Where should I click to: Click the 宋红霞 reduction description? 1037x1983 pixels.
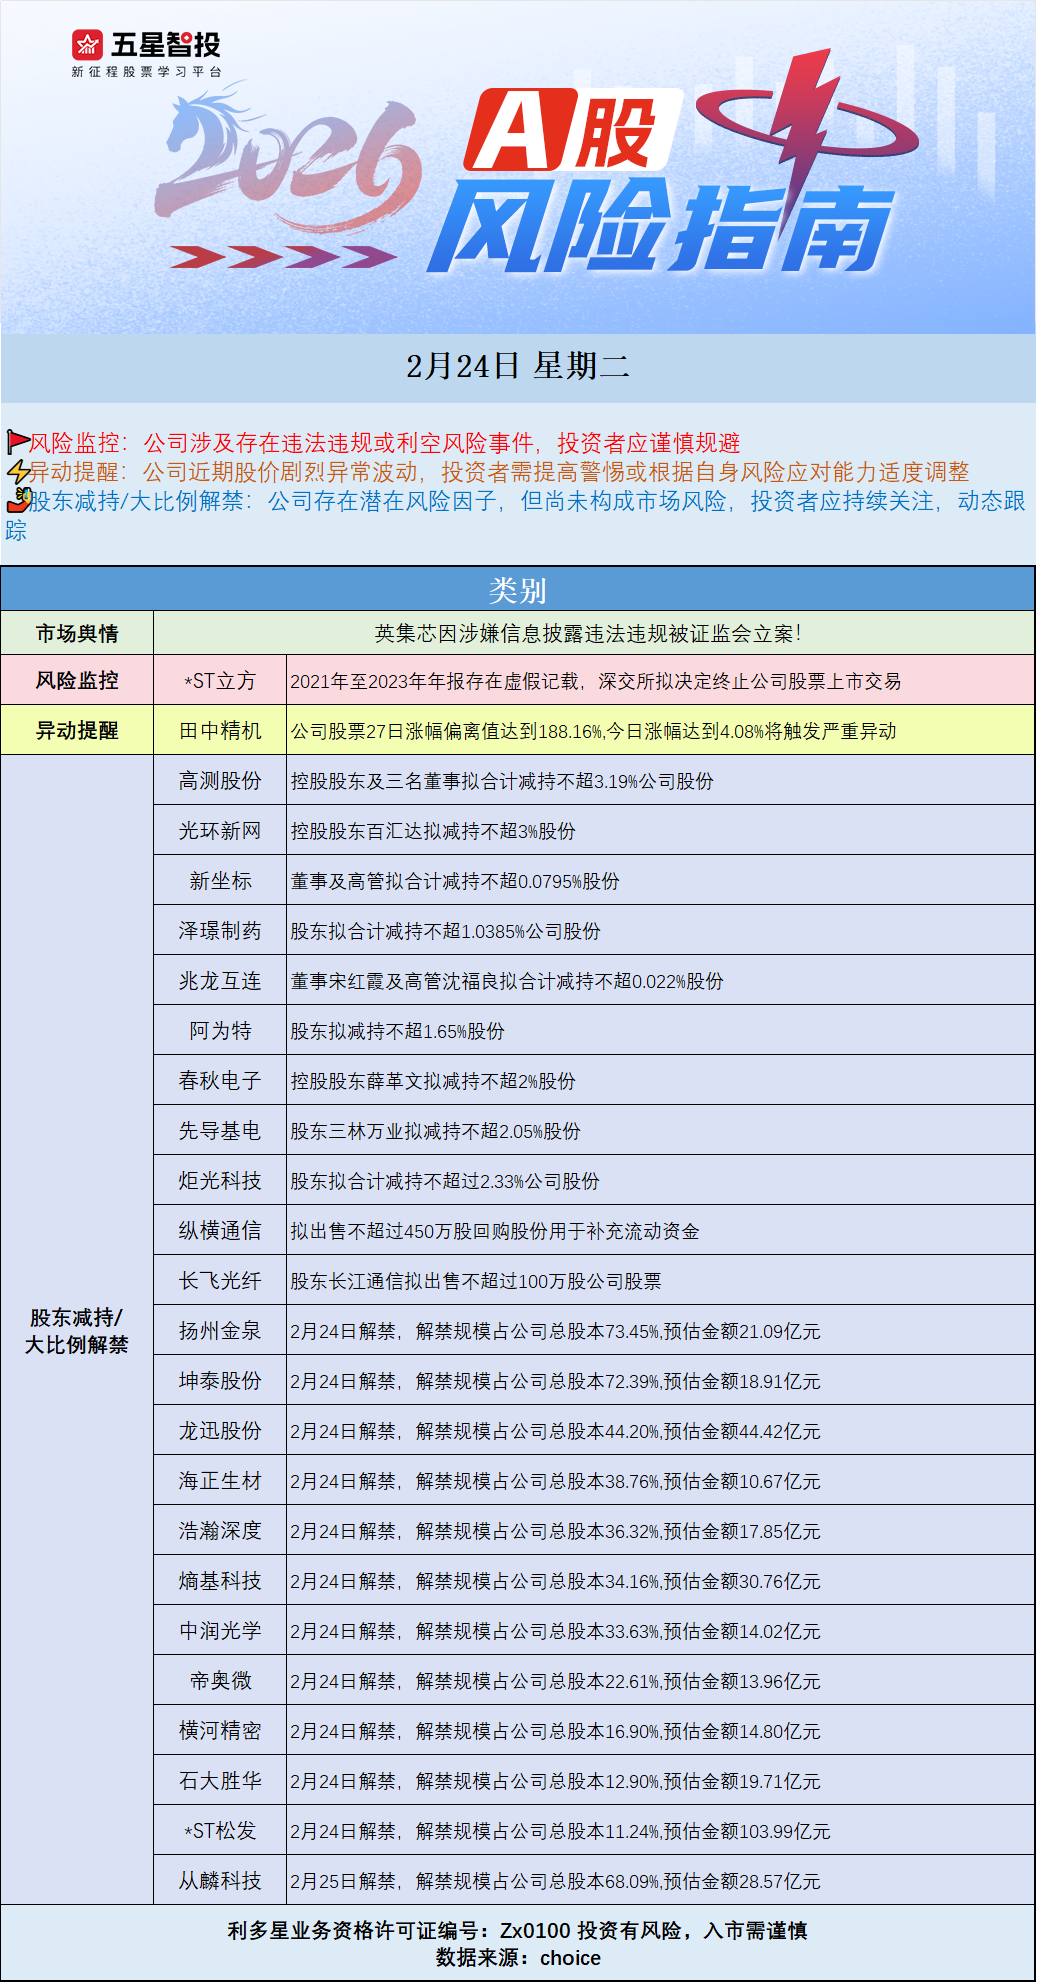(507, 981)
